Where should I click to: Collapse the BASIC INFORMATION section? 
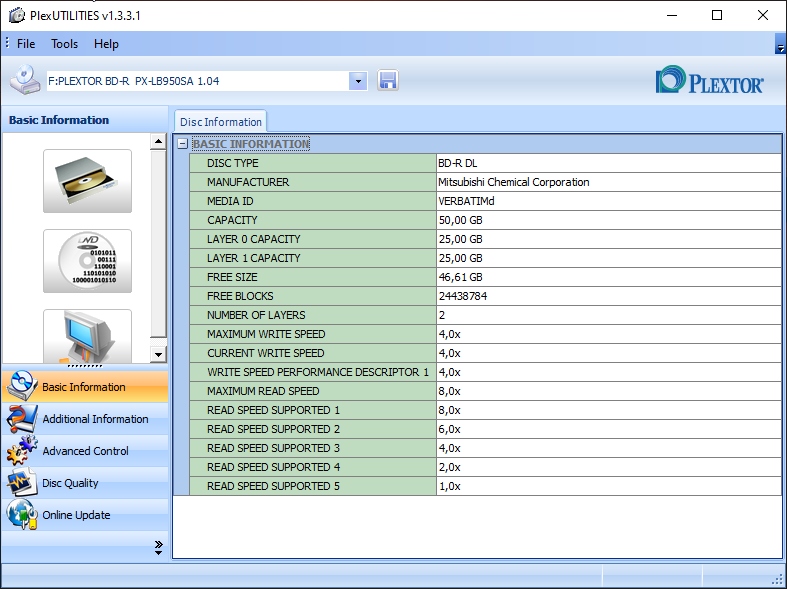click(x=183, y=144)
